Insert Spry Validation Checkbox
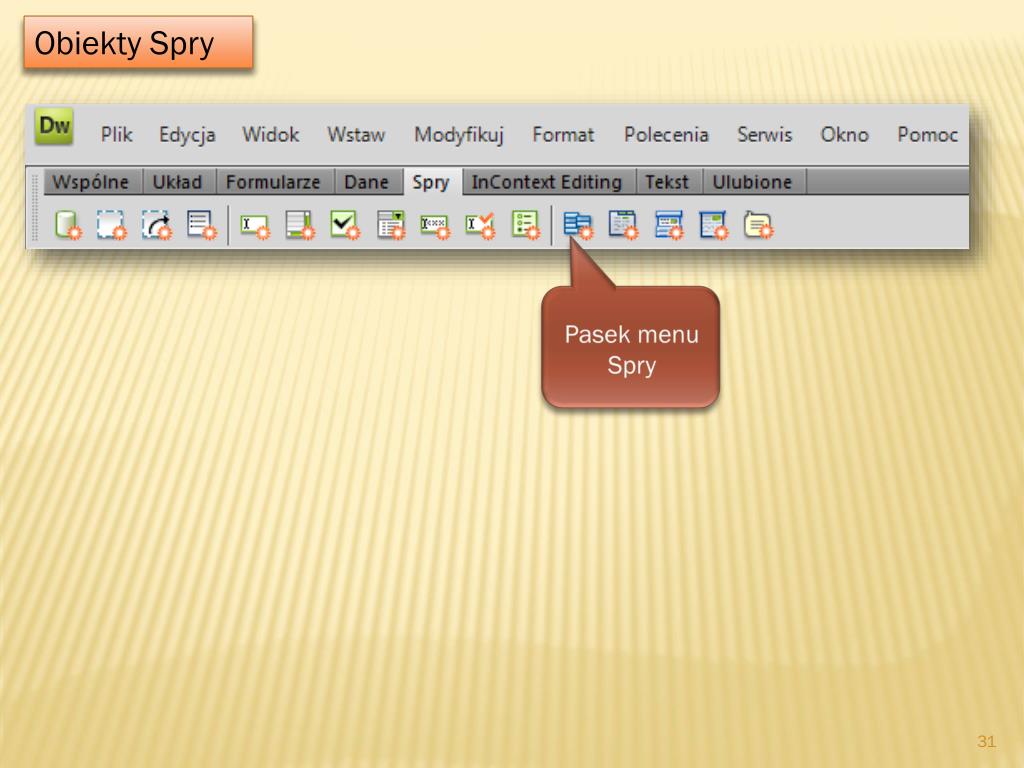1024x768 pixels. tap(345, 225)
